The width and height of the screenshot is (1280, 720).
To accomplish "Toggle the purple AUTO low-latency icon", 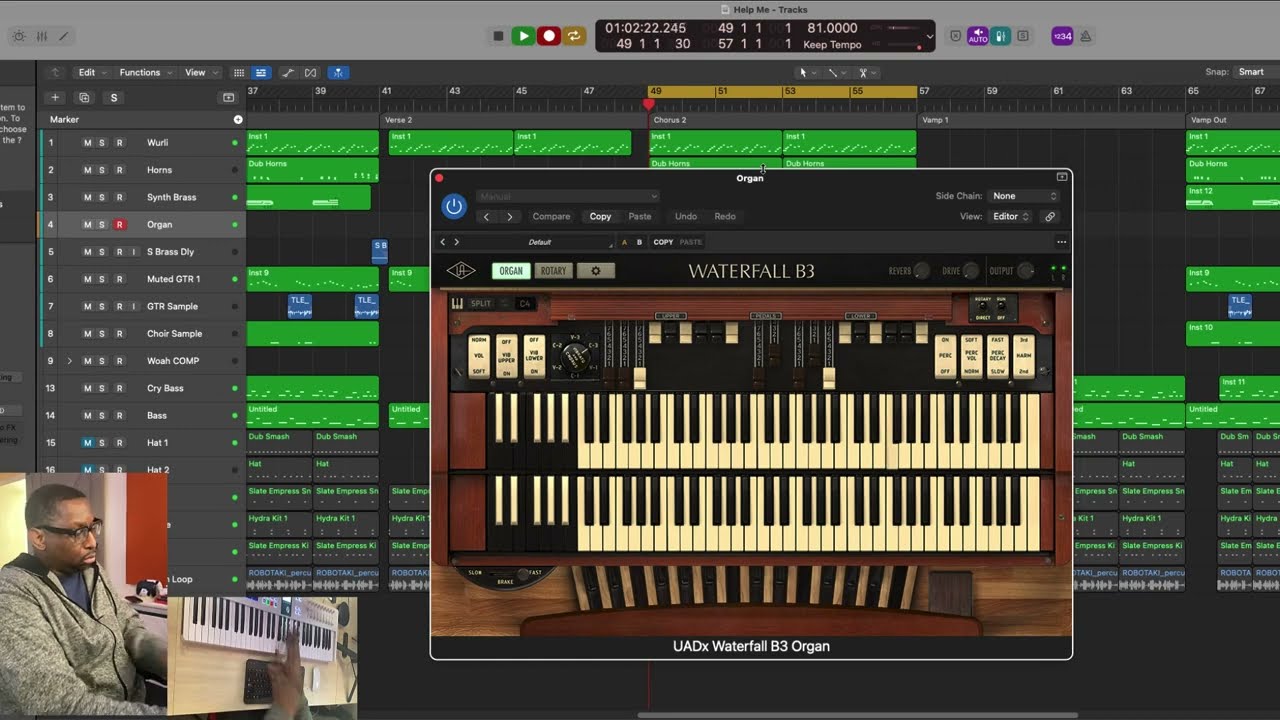I will [x=978, y=36].
